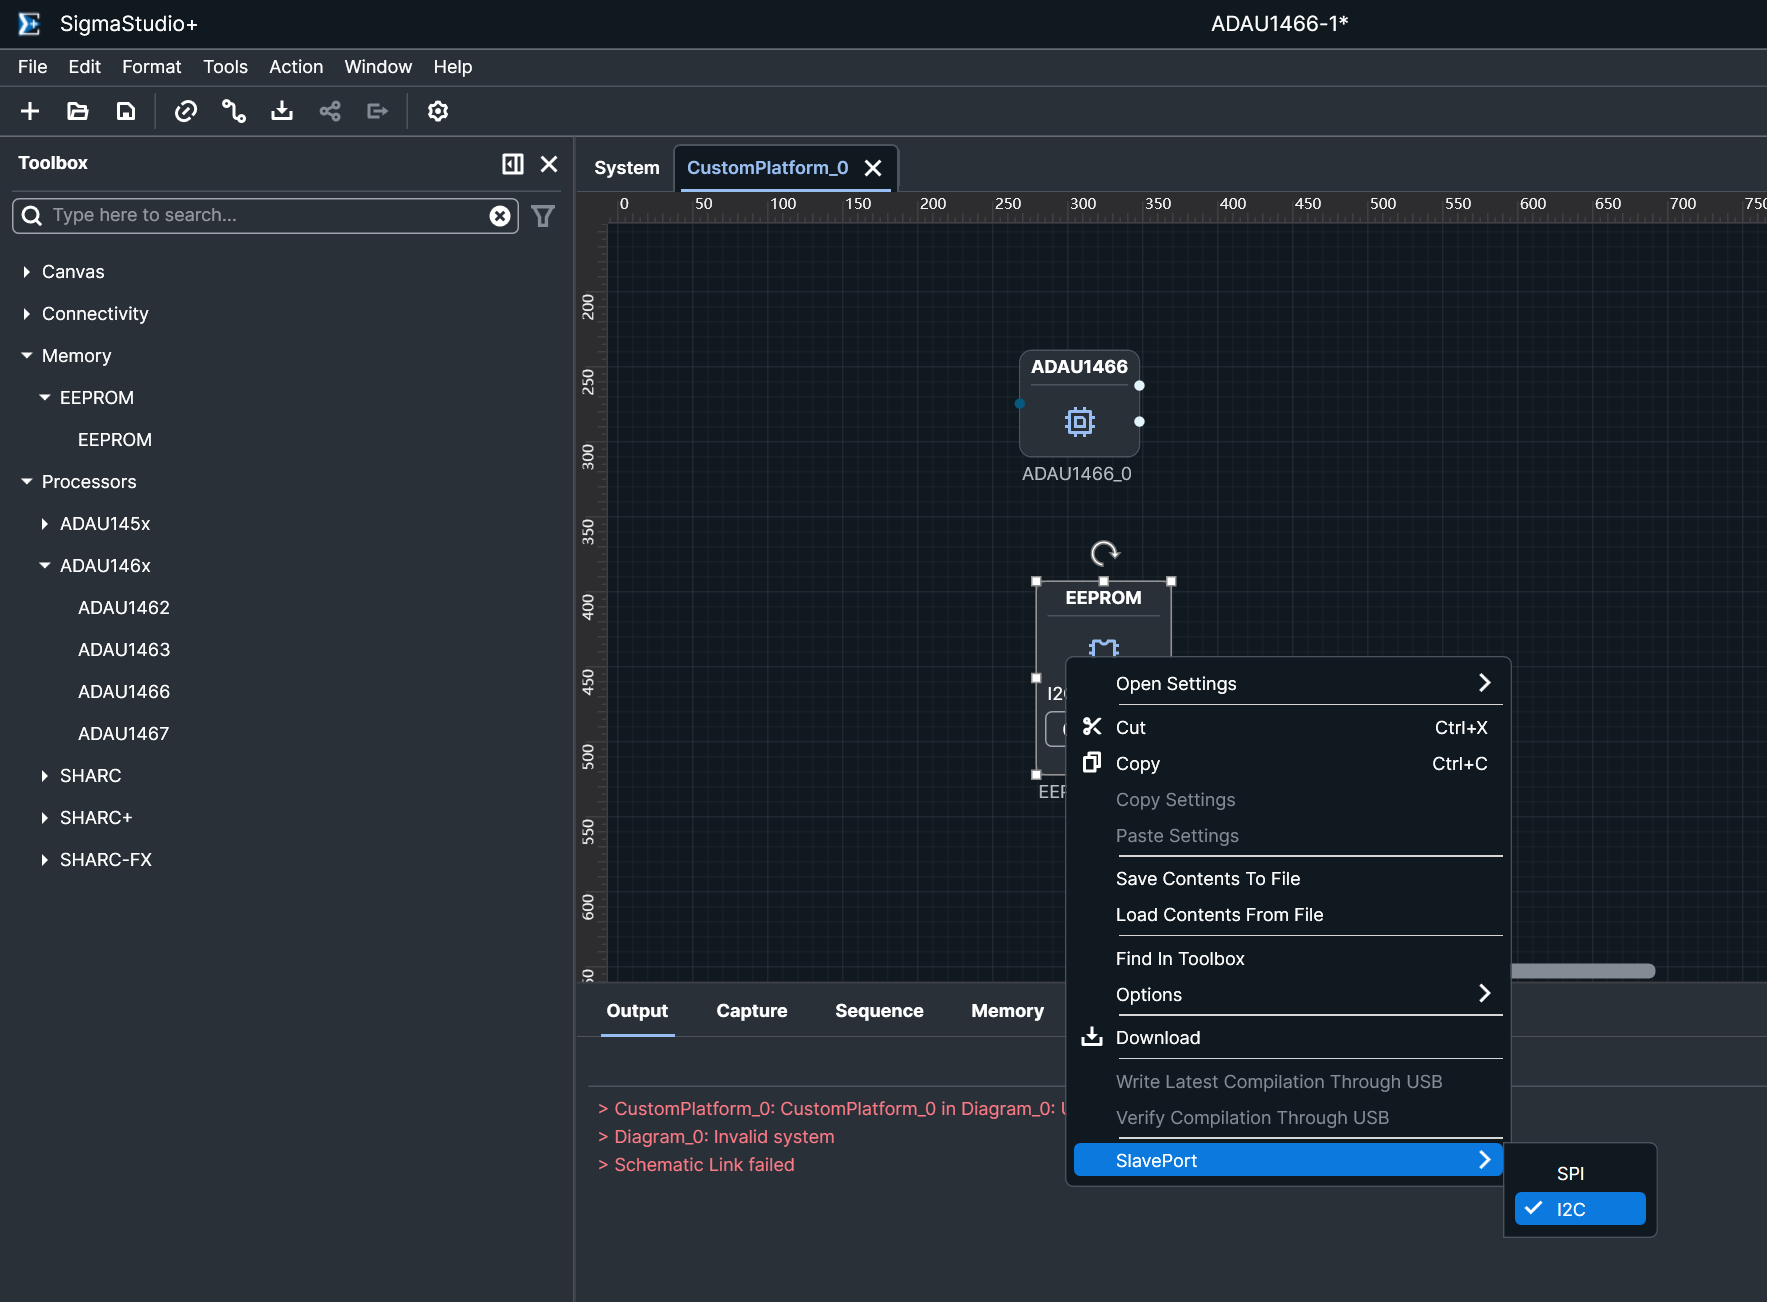
Task: Expand the SHARC-FX tree group
Action: pos(45,860)
